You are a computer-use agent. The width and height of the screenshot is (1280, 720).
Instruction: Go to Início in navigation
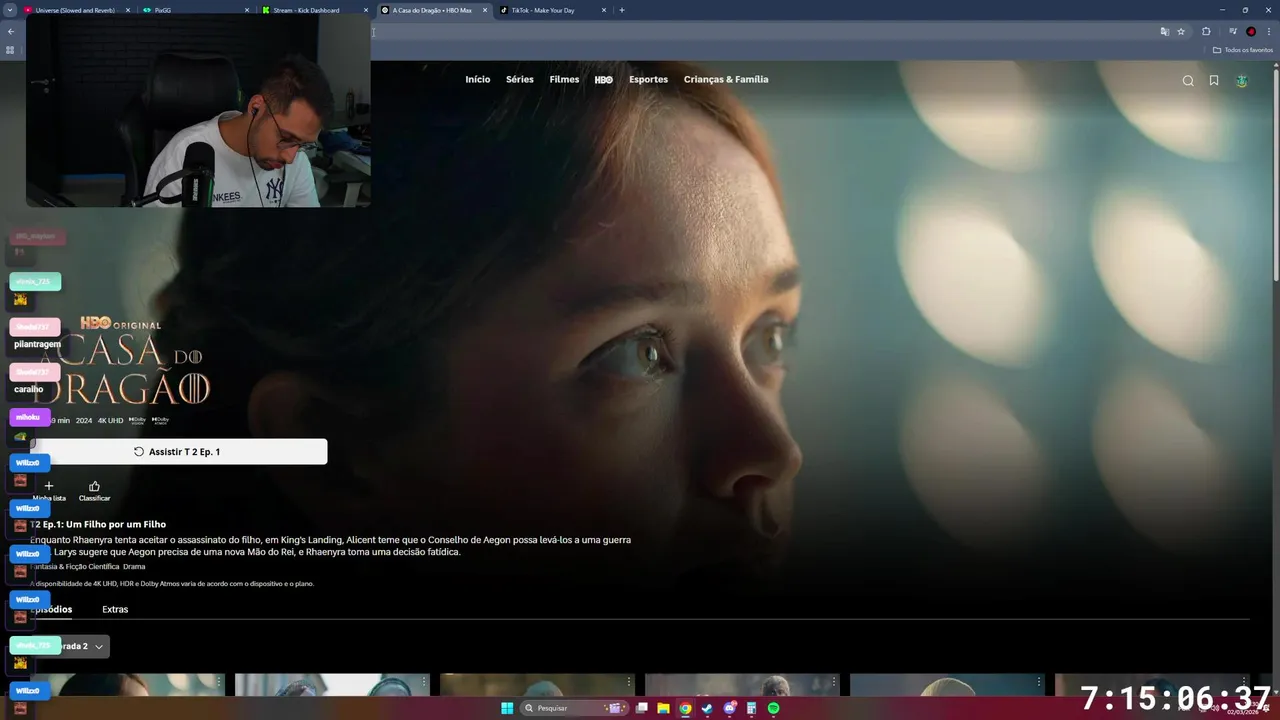pos(478,80)
